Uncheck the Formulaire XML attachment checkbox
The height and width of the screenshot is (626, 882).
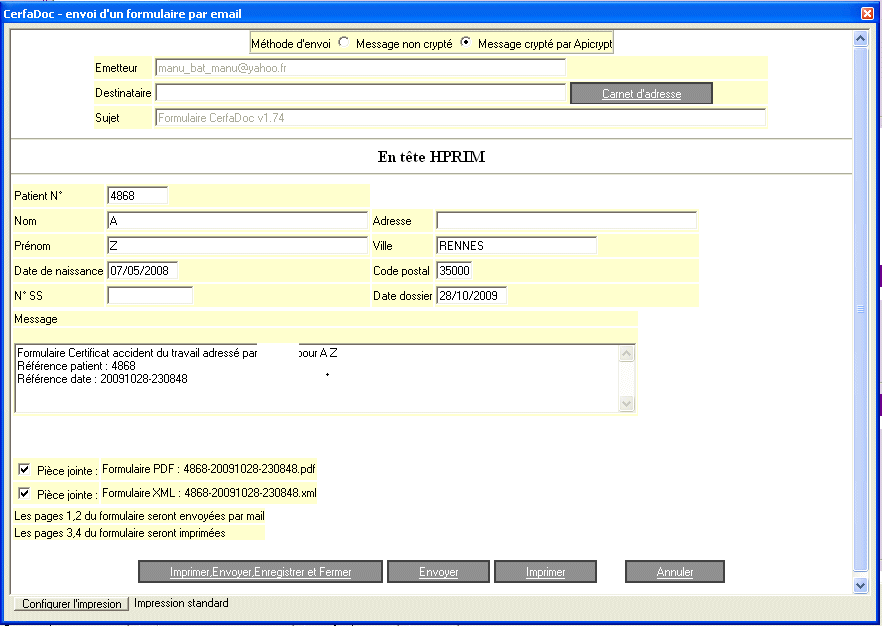point(24,493)
